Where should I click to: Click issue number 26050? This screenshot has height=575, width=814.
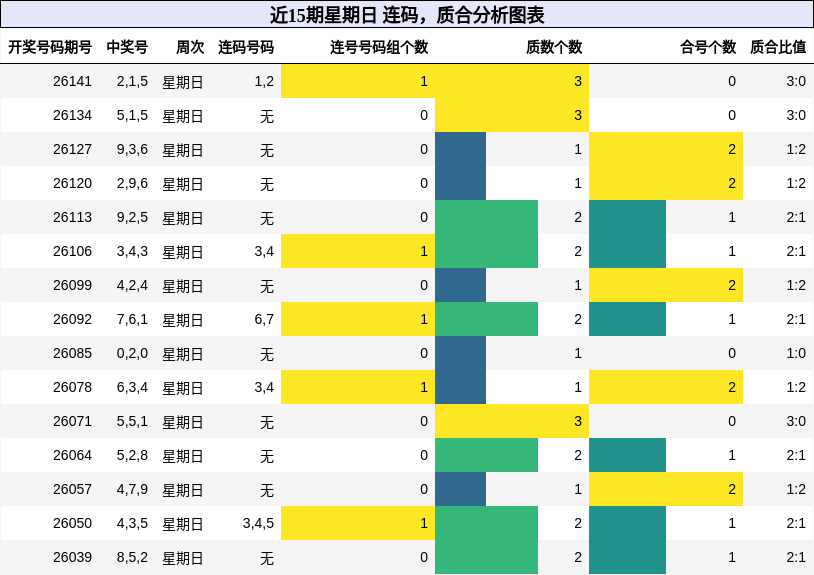click(x=72, y=523)
